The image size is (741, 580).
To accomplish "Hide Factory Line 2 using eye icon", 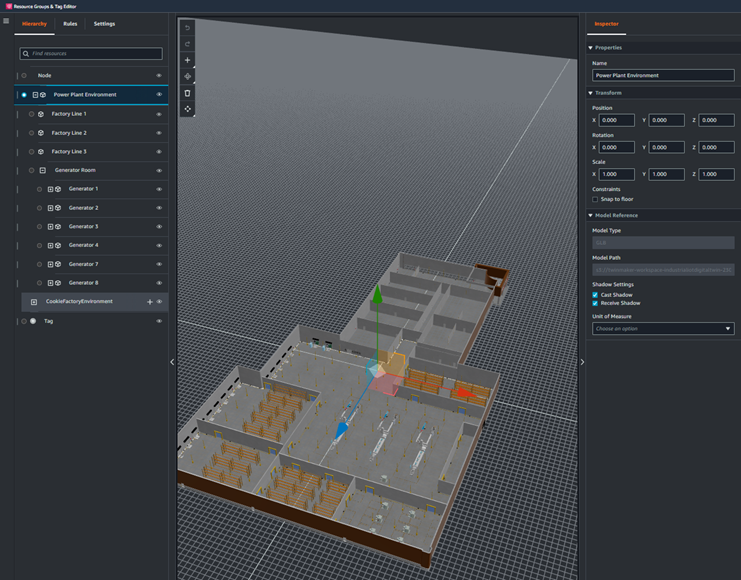I will click(x=159, y=133).
